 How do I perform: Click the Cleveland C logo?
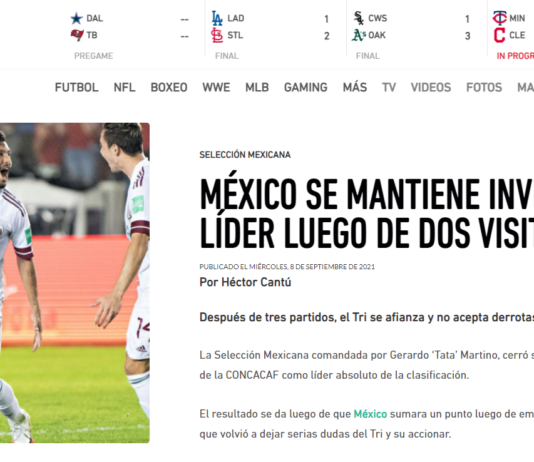(499, 35)
